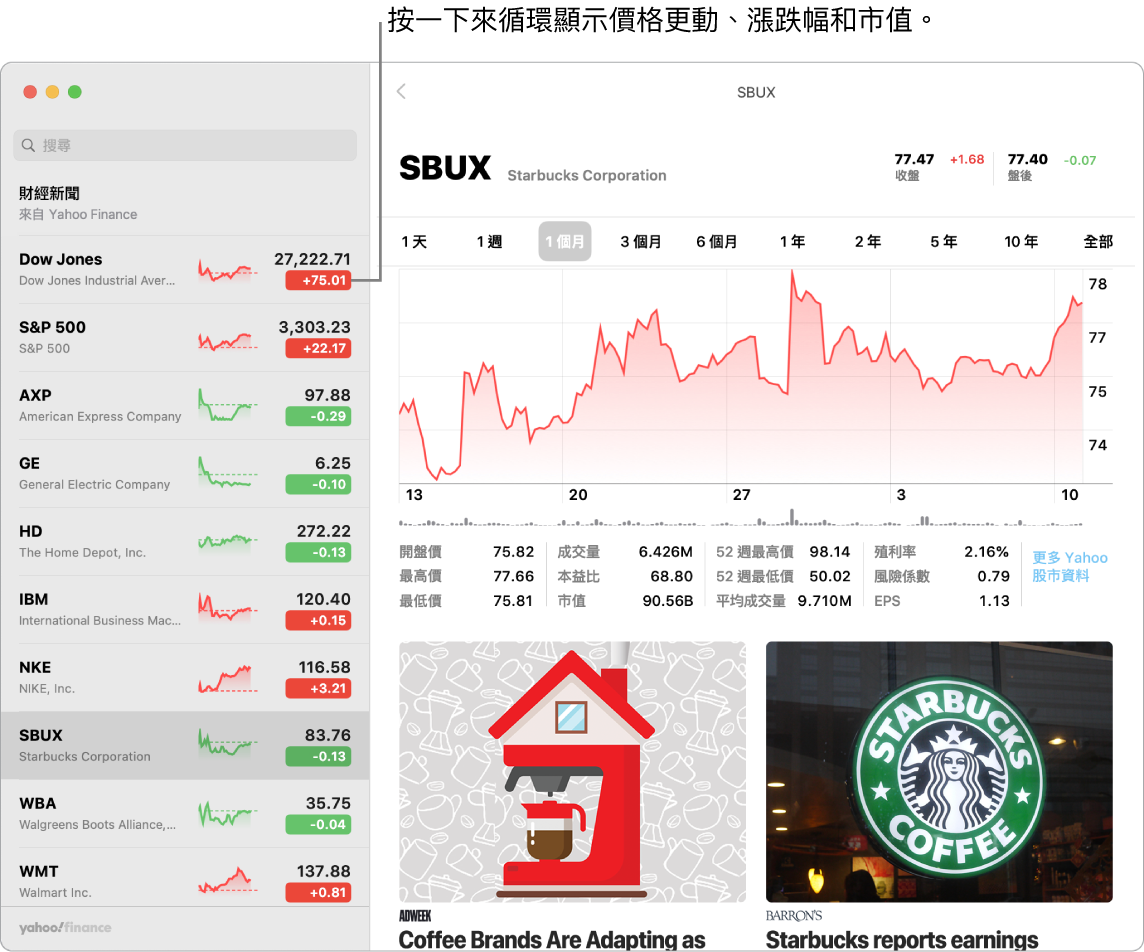Toggle IBM +0.15 change badge
Screen dimensions: 1144x952
pyautogui.click(x=318, y=620)
